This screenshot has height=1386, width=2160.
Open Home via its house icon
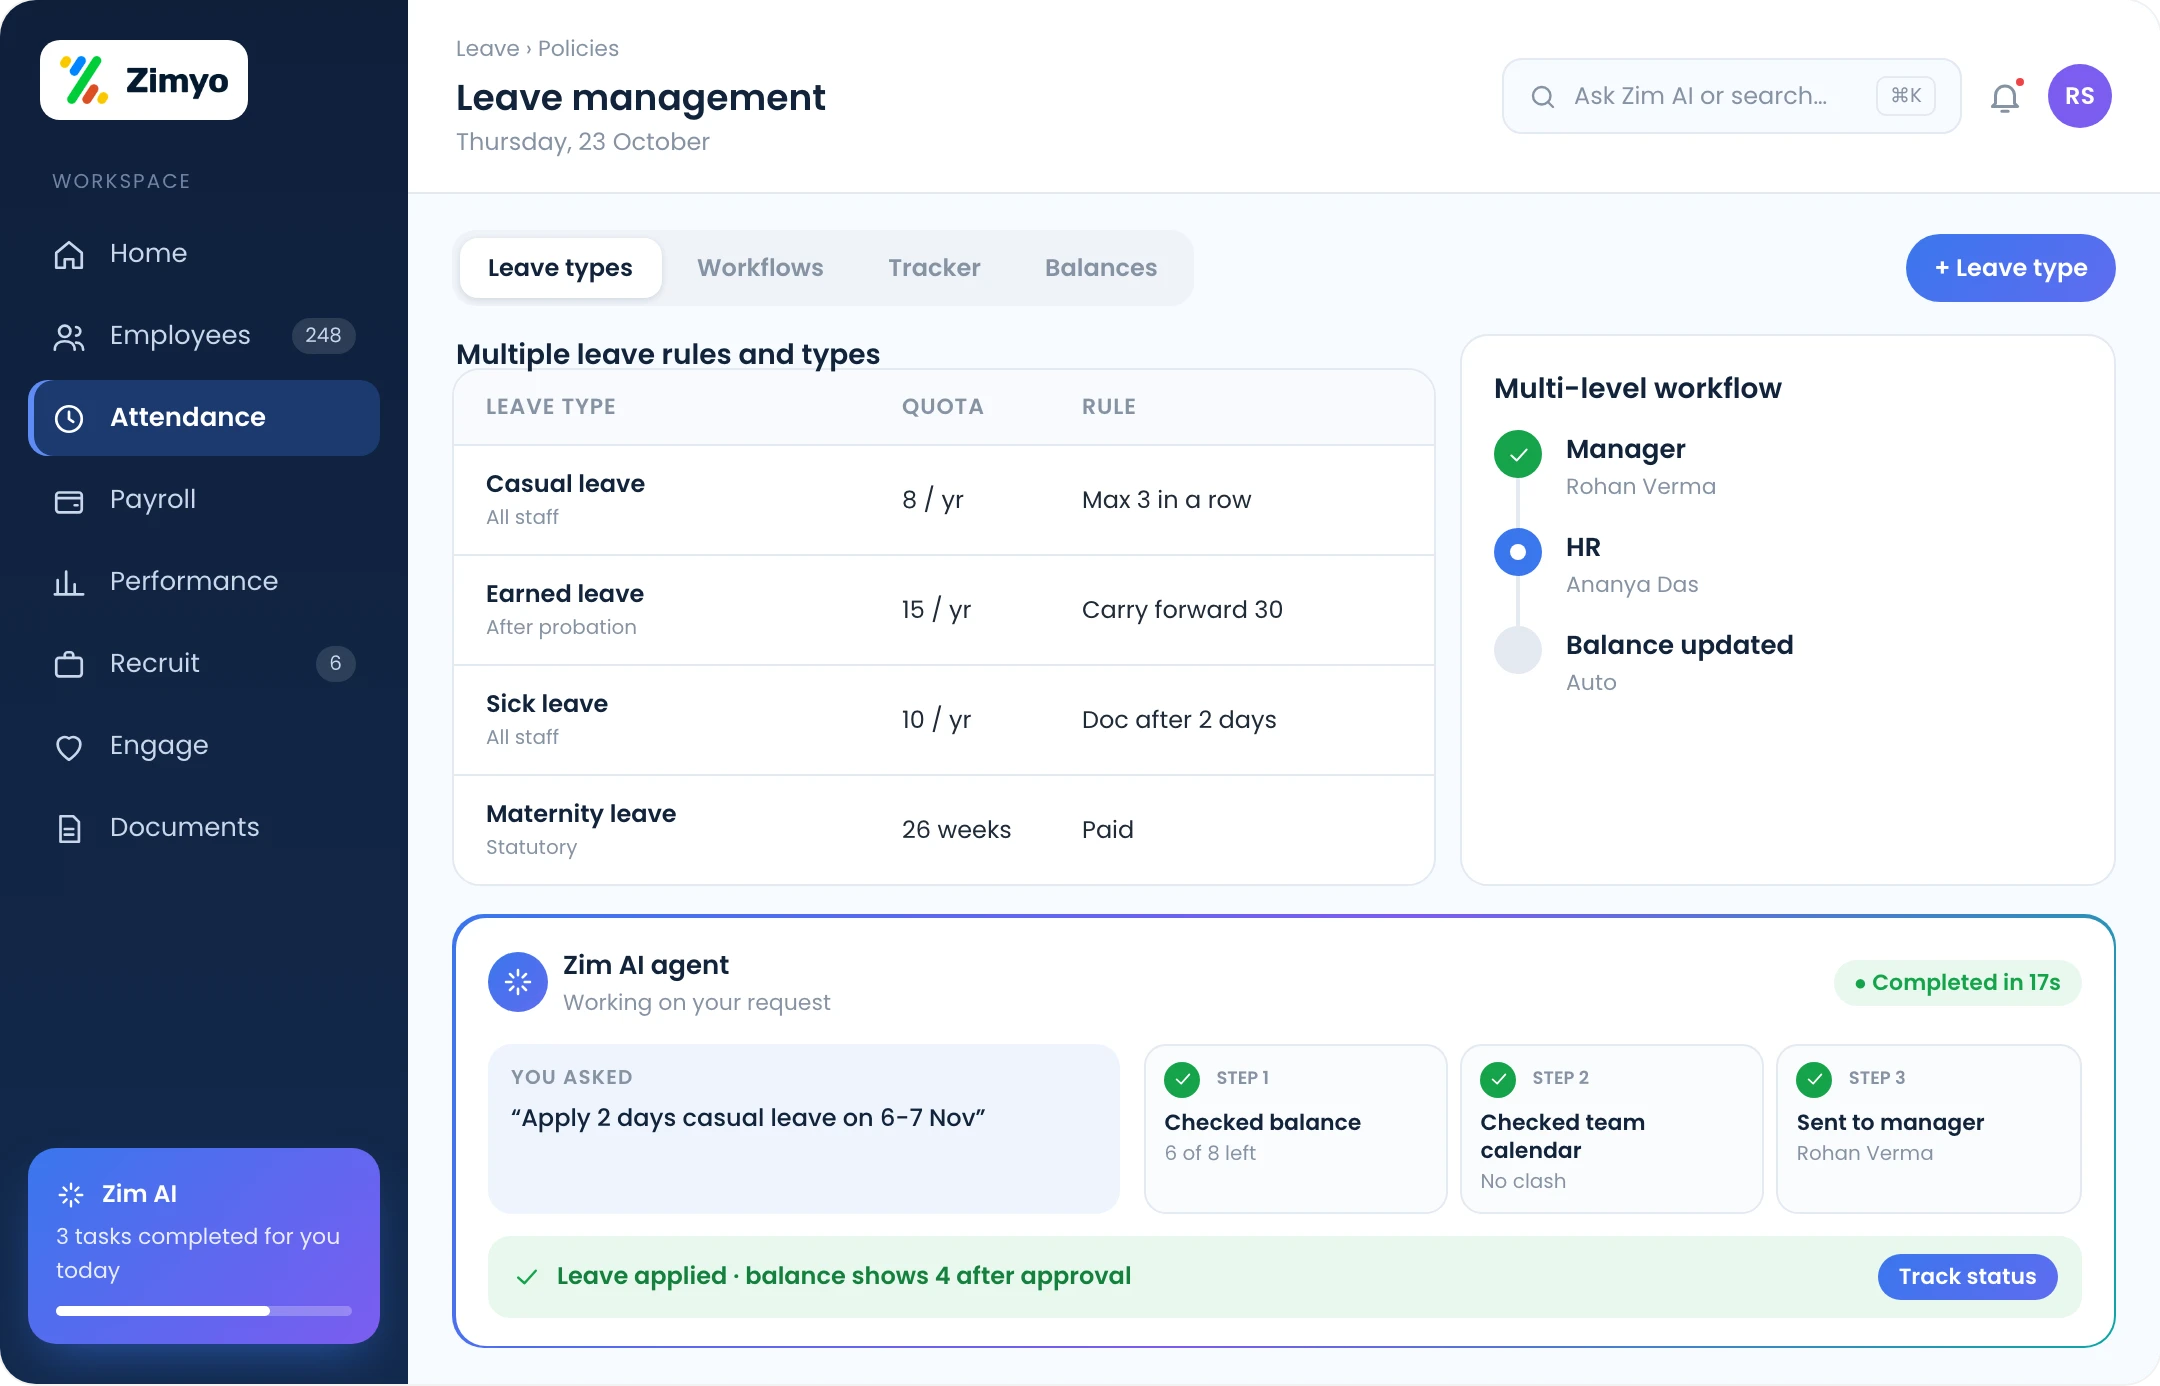(x=69, y=254)
